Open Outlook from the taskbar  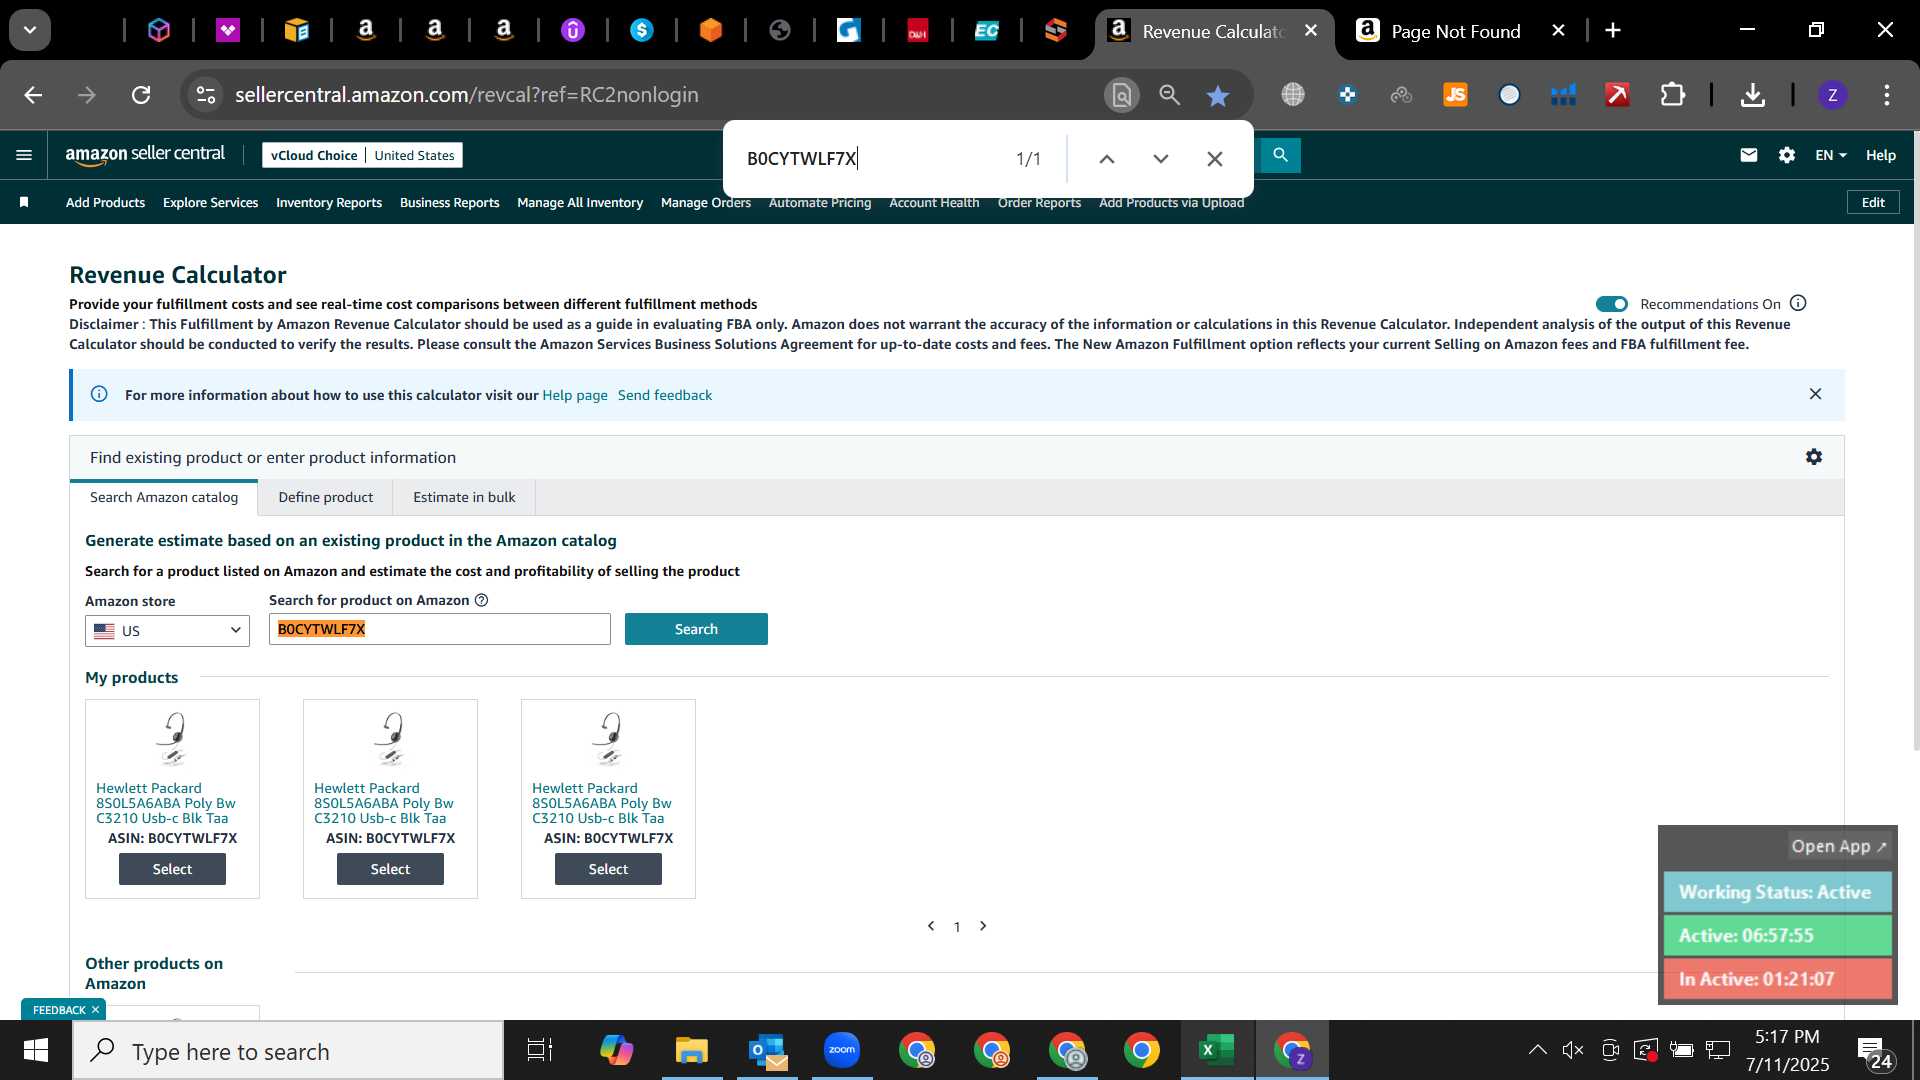tap(767, 1051)
